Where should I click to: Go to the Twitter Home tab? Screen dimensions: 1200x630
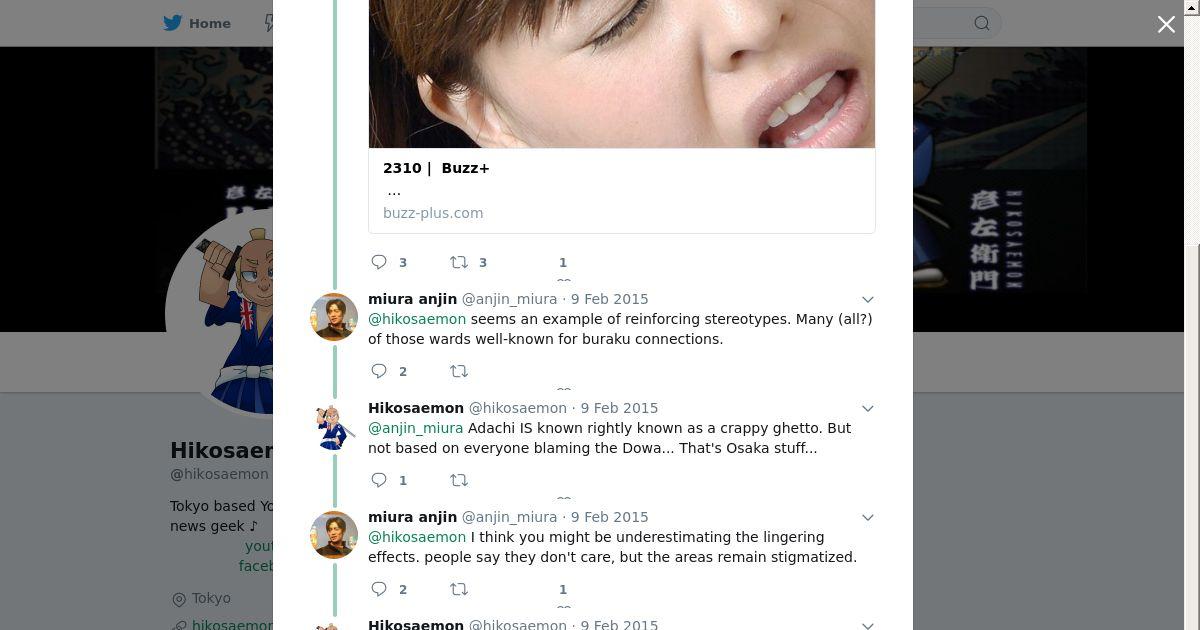click(198, 23)
